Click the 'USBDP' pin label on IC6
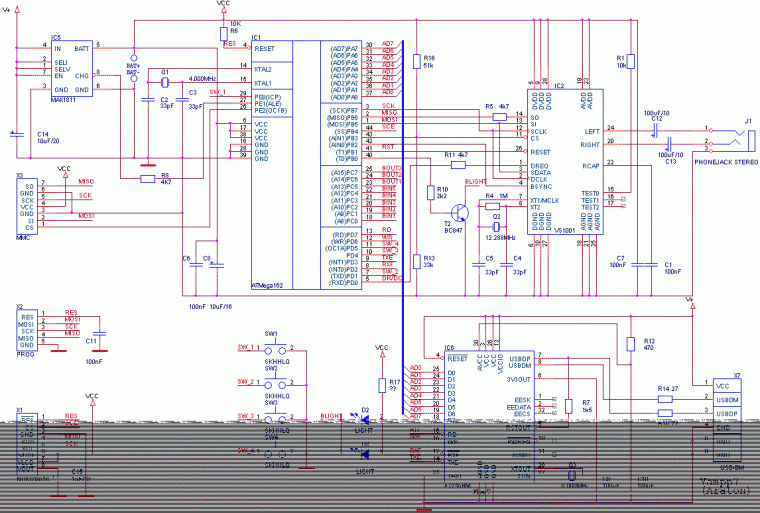 pos(520,359)
